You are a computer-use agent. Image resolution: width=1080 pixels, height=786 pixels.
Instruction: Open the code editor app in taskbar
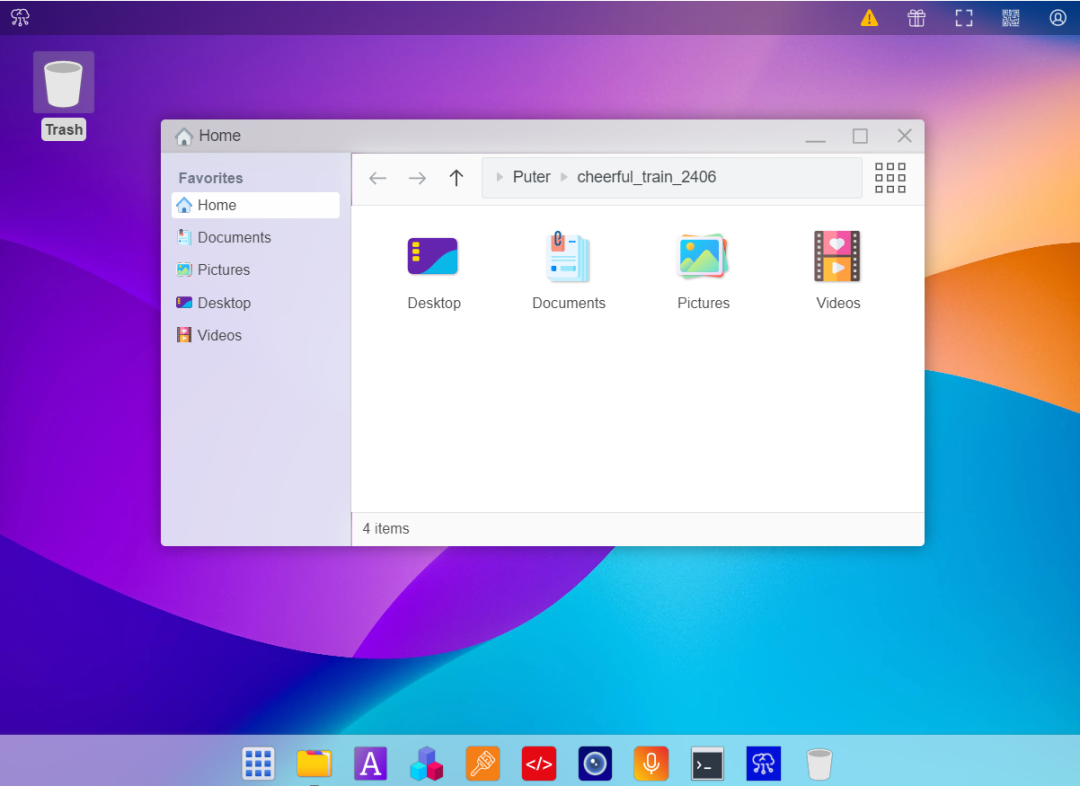coord(539,764)
